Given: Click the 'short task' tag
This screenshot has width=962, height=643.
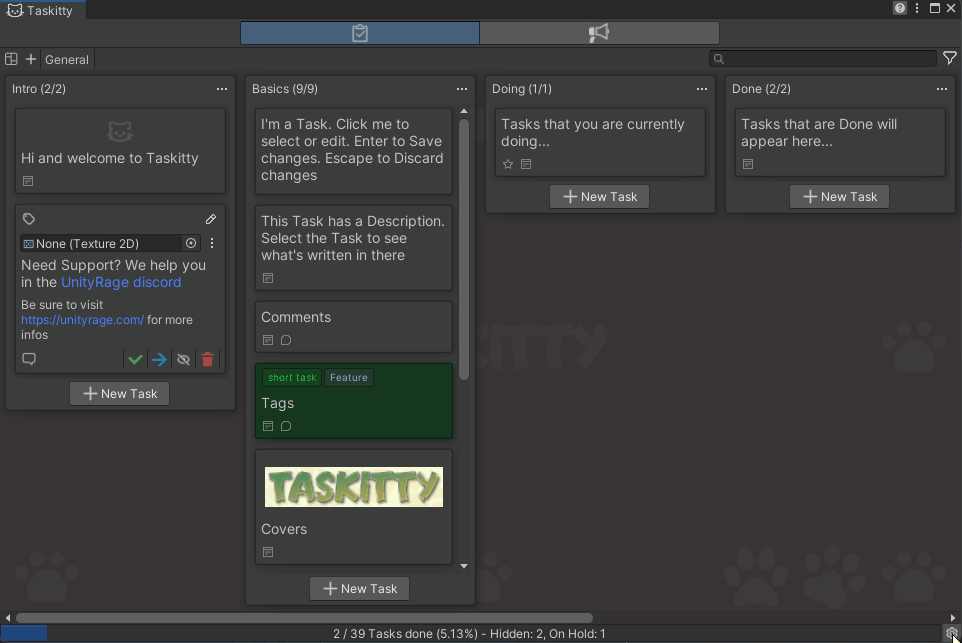Looking at the screenshot, I should coord(292,377).
